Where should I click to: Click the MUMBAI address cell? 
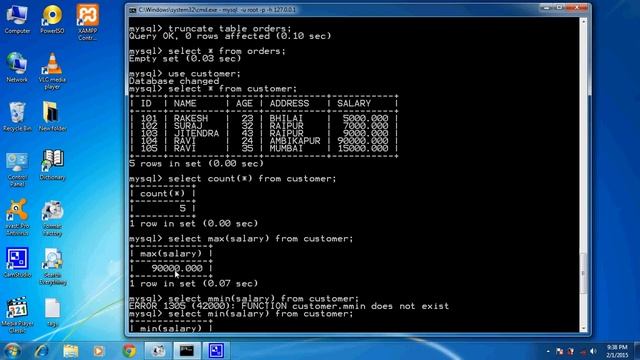coord(286,149)
